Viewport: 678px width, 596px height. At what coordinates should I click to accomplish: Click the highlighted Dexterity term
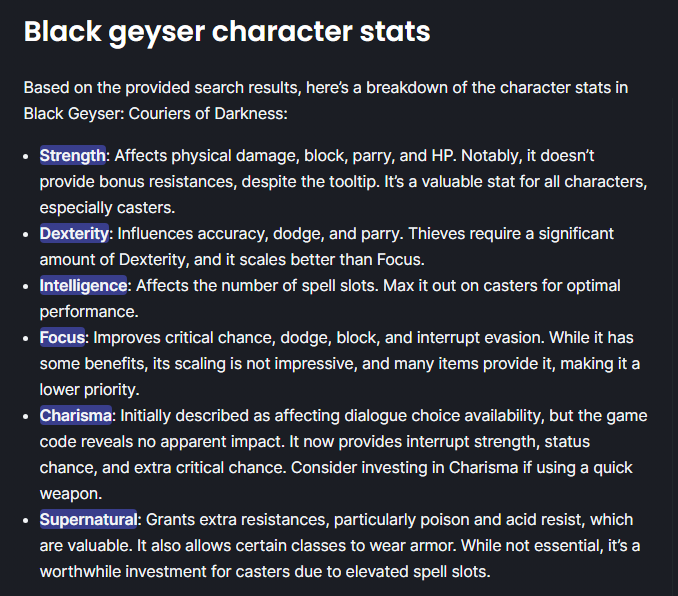click(x=74, y=234)
